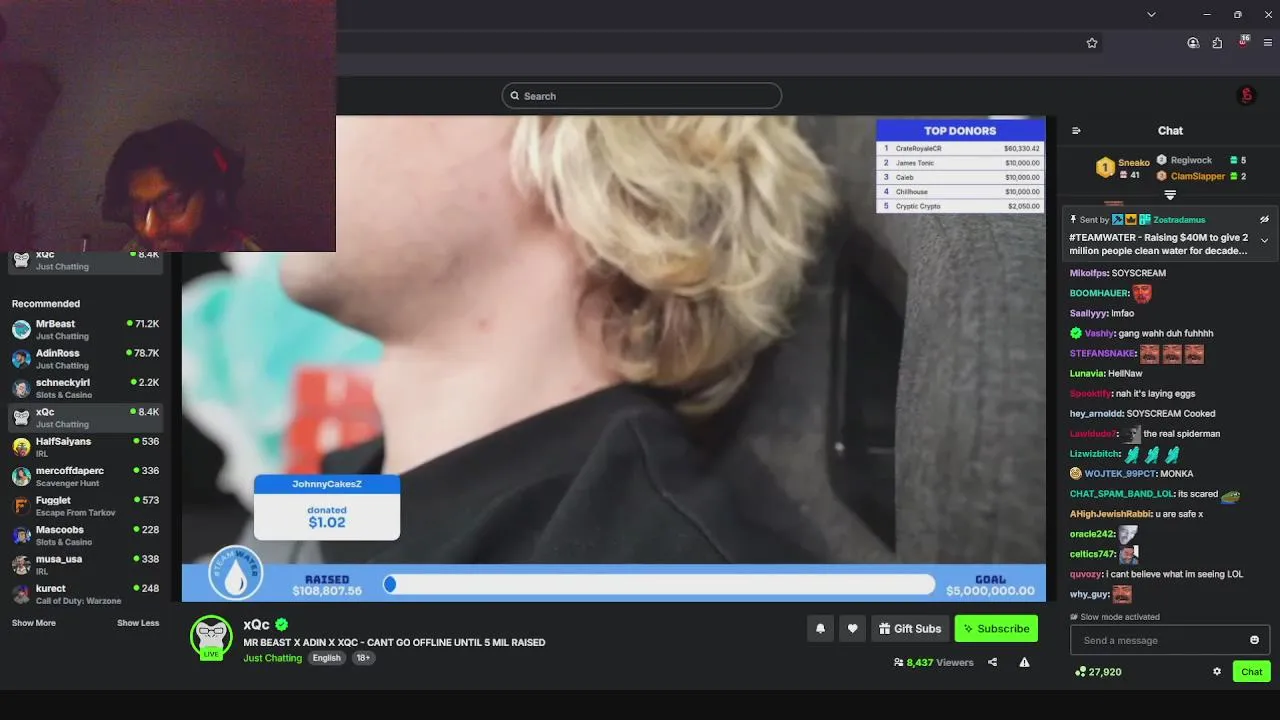Open the Just Chatting category link
The width and height of the screenshot is (1280, 720).
272,658
